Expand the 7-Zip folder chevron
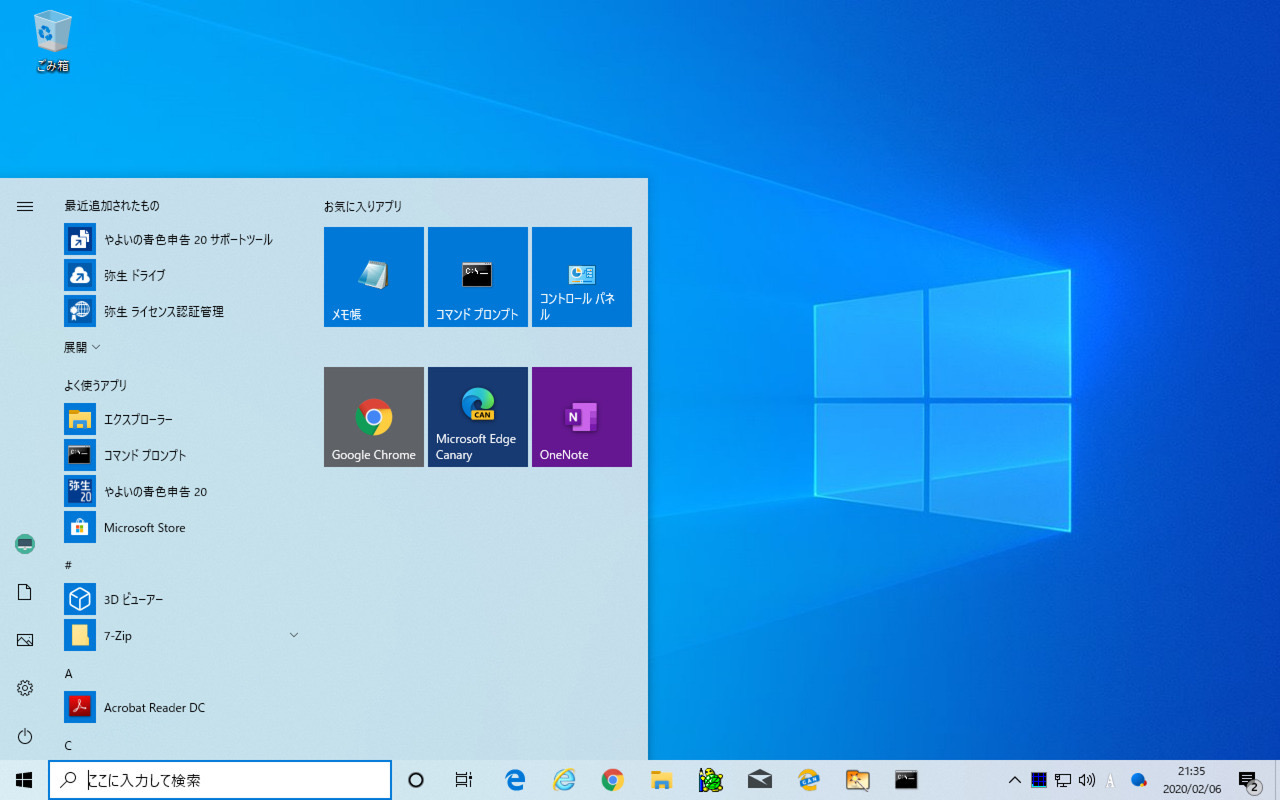 (293, 635)
